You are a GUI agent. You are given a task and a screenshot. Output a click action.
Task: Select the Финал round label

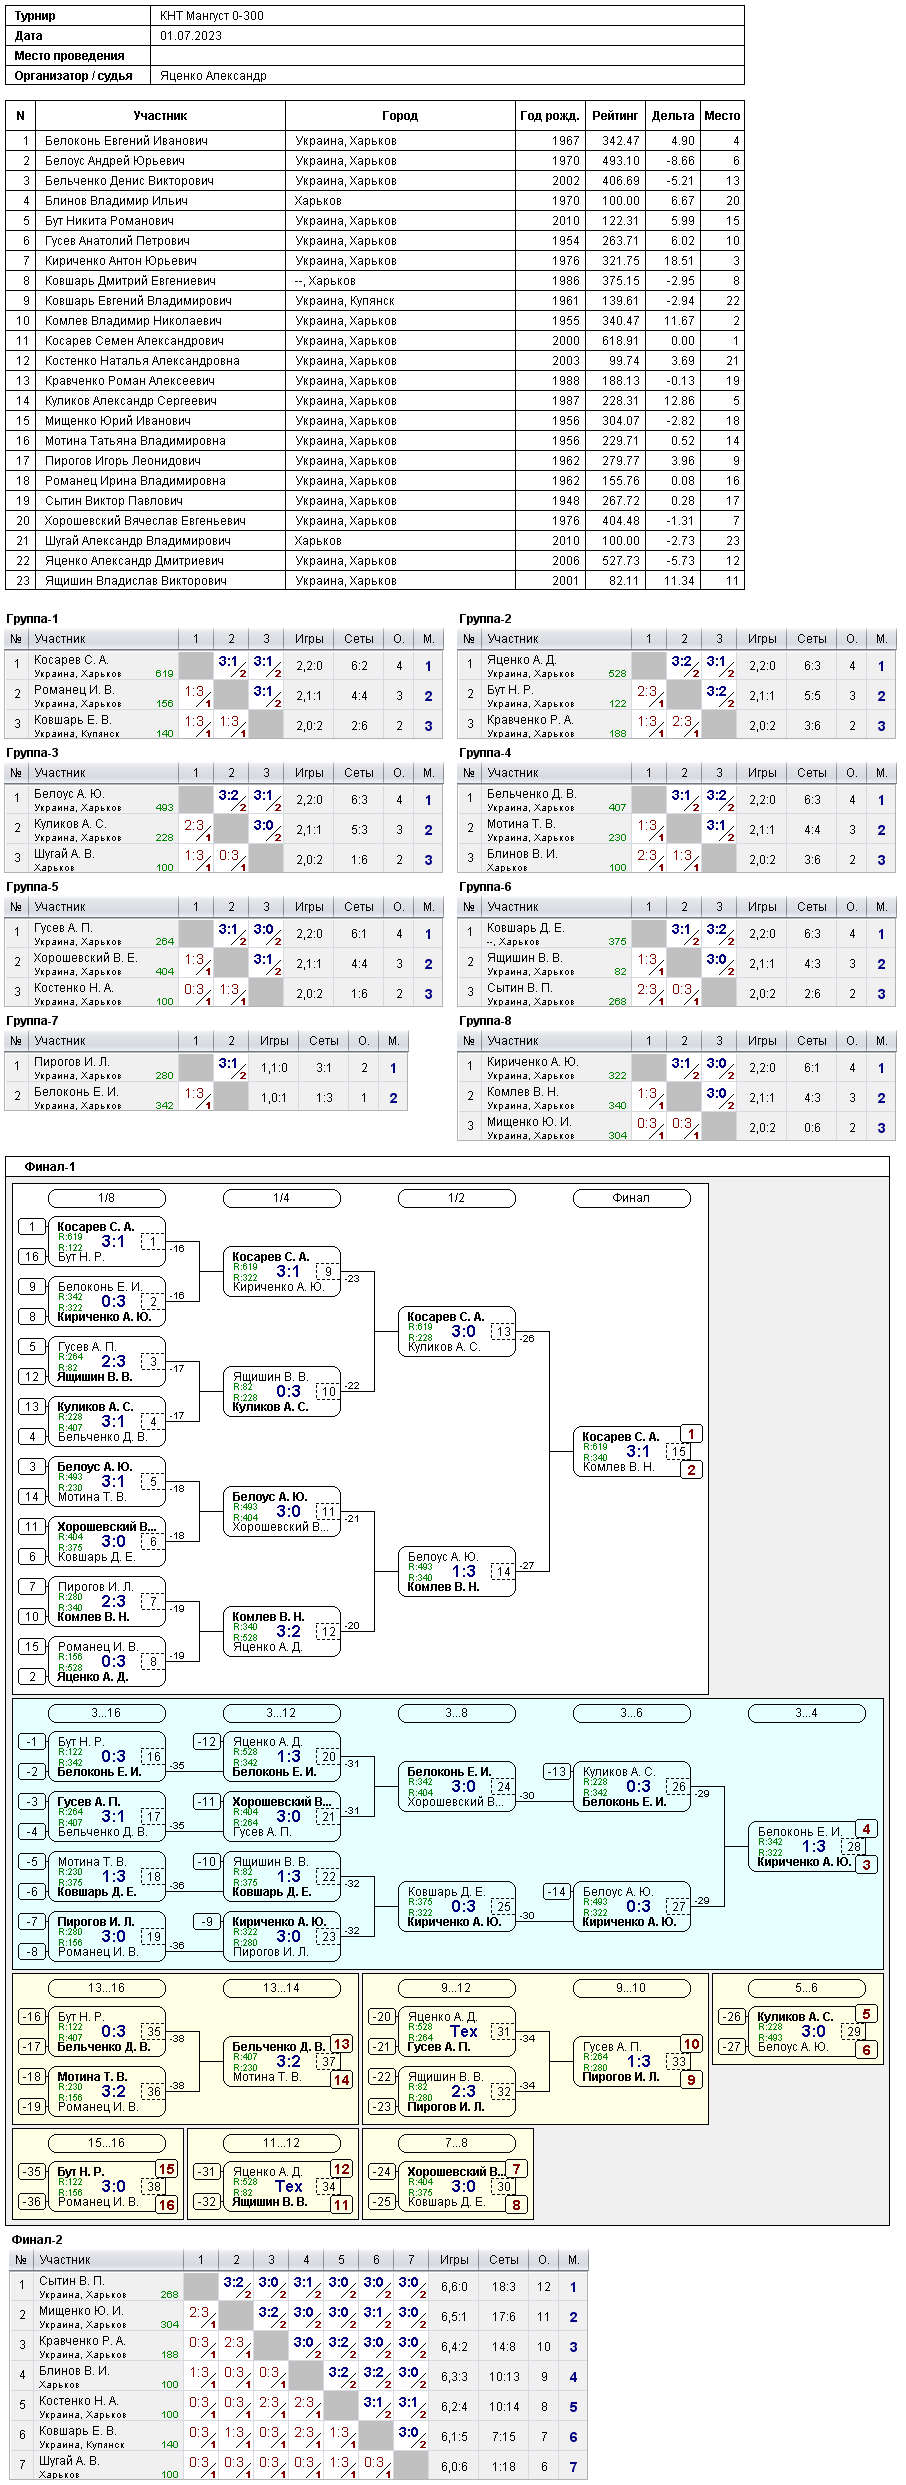click(632, 1198)
